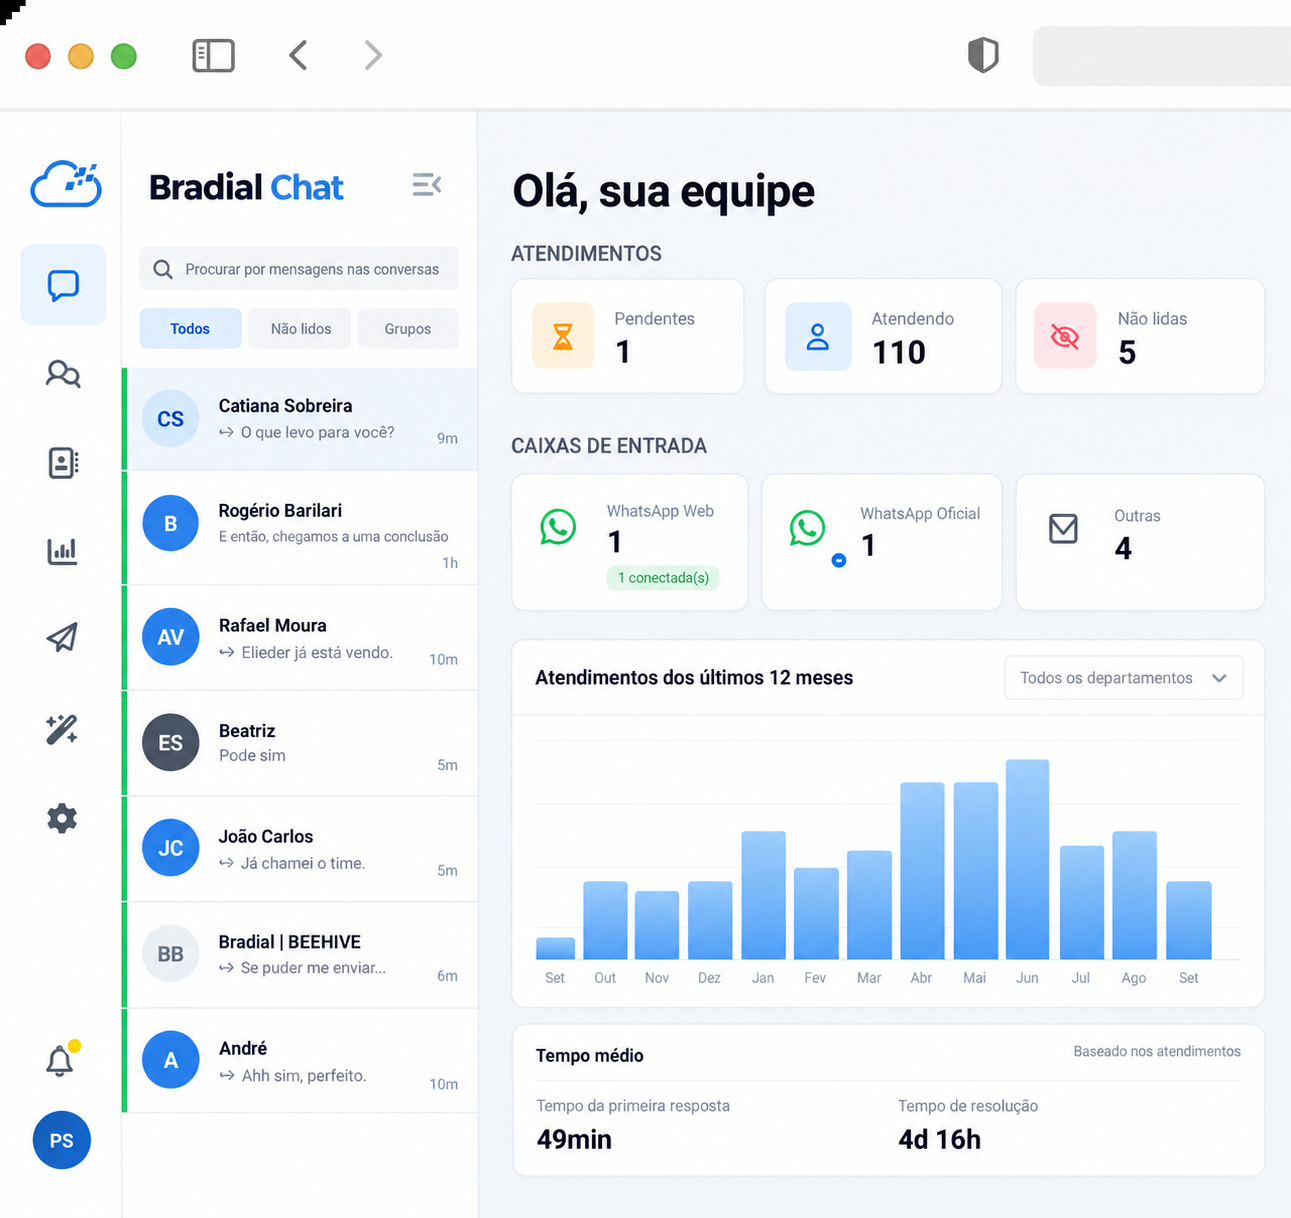The width and height of the screenshot is (1291, 1218).
Task: Open the Catiana Sobreira conversation
Action: click(300, 419)
